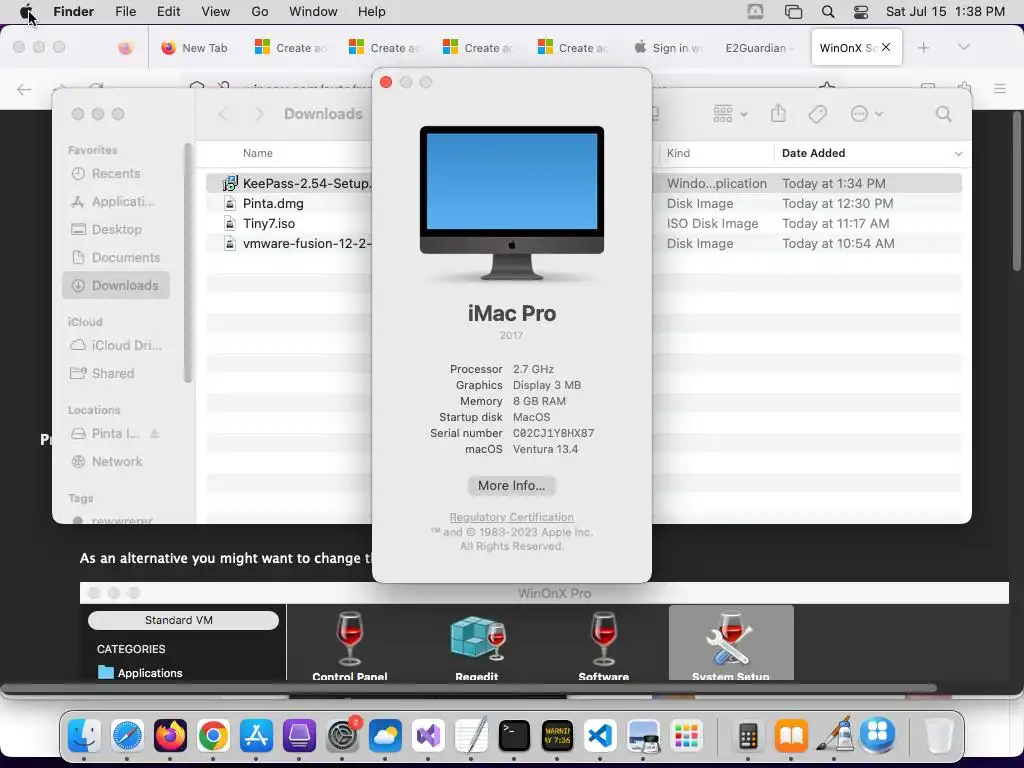This screenshot has height=768, width=1024.
Task: Open the View menu
Action: pyautogui.click(x=216, y=11)
